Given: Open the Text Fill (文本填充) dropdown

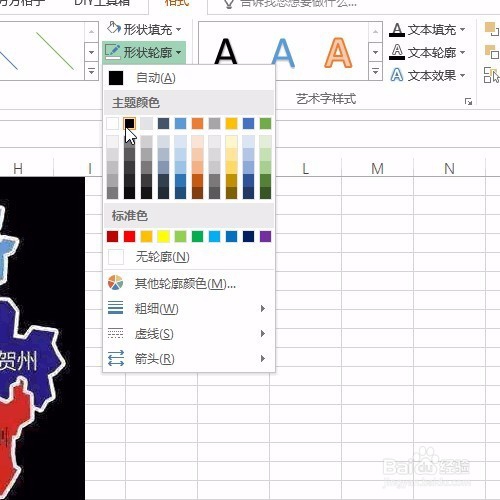Looking at the screenshot, I should pyautogui.click(x=428, y=30).
